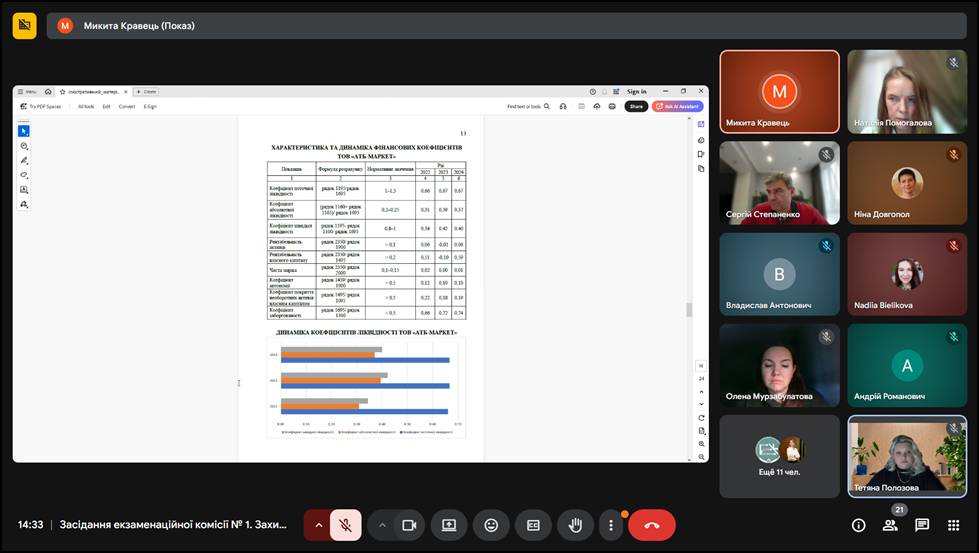Click the present screen icon
979x553 pixels.
pos(449,525)
